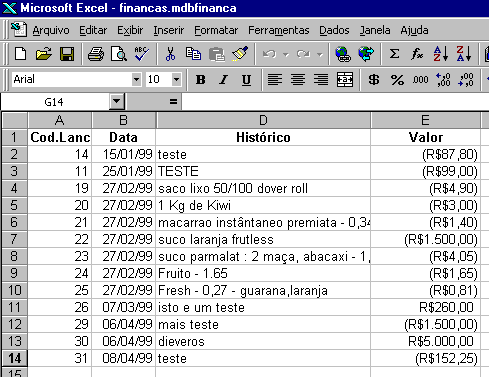489x377 pixels.
Task: Open the Inserir menu
Action: coord(169,30)
